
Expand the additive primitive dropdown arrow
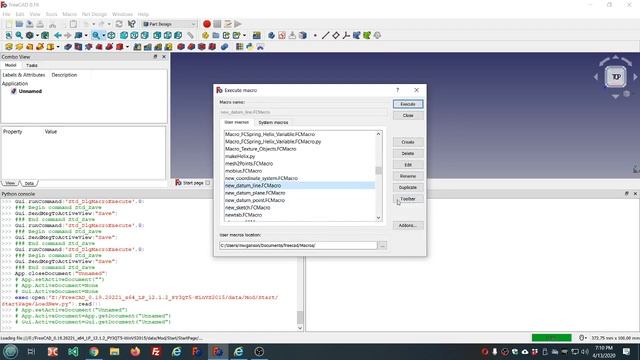[x=58, y=47]
